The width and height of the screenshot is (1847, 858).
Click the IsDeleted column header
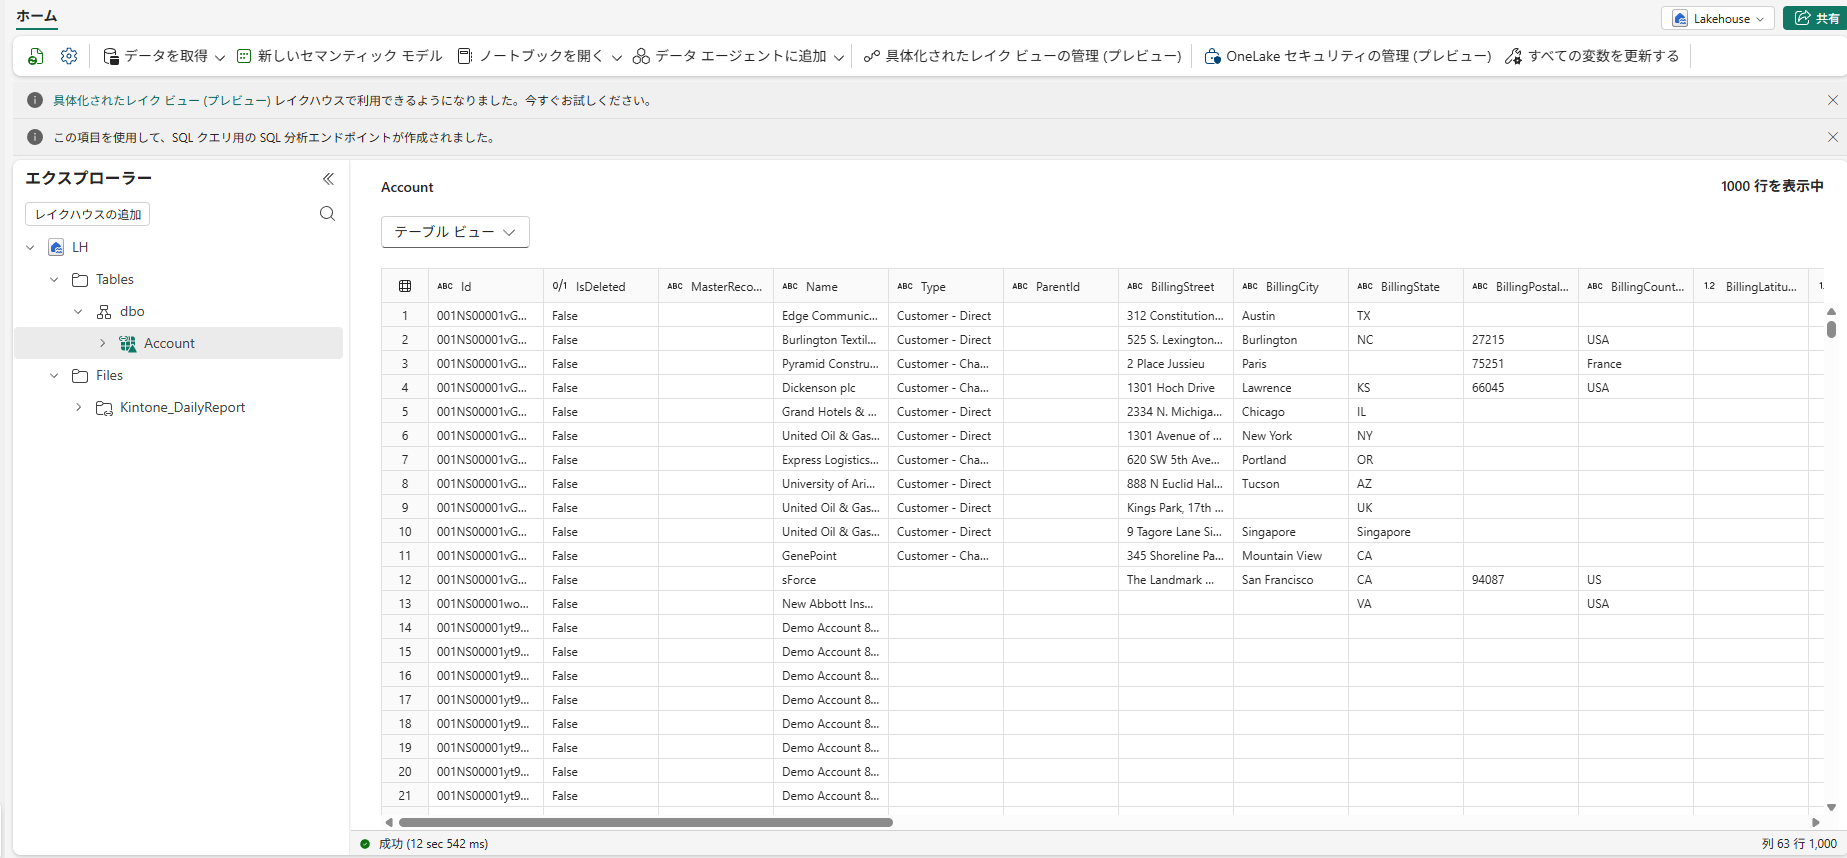point(601,286)
